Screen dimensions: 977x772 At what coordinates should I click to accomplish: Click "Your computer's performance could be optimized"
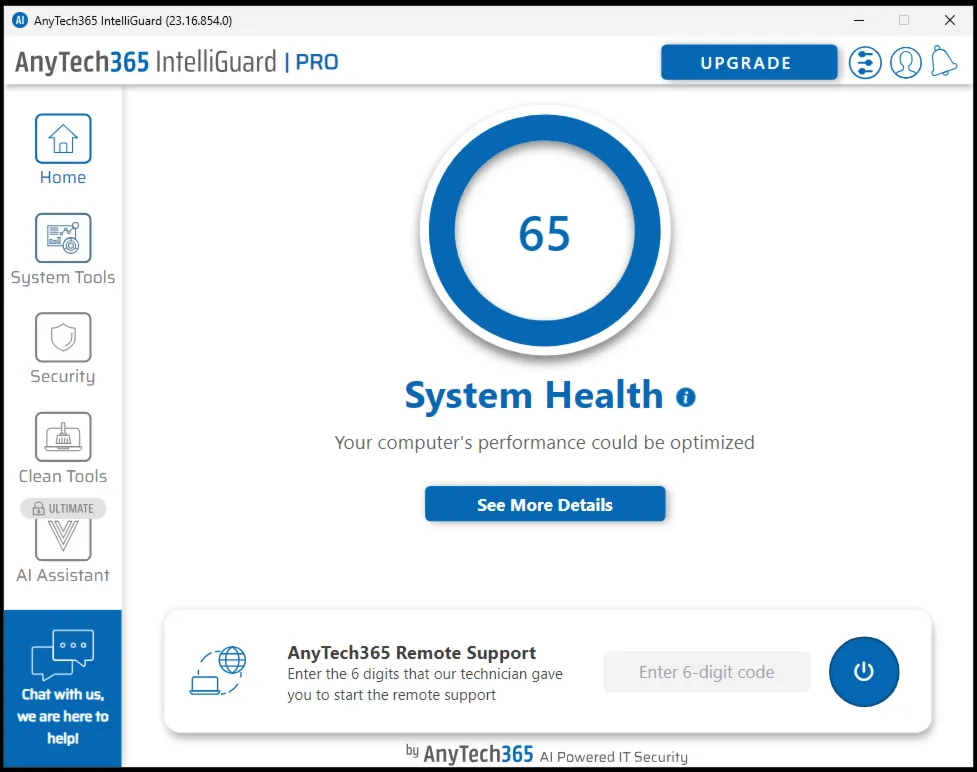pyautogui.click(x=545, y=442)
